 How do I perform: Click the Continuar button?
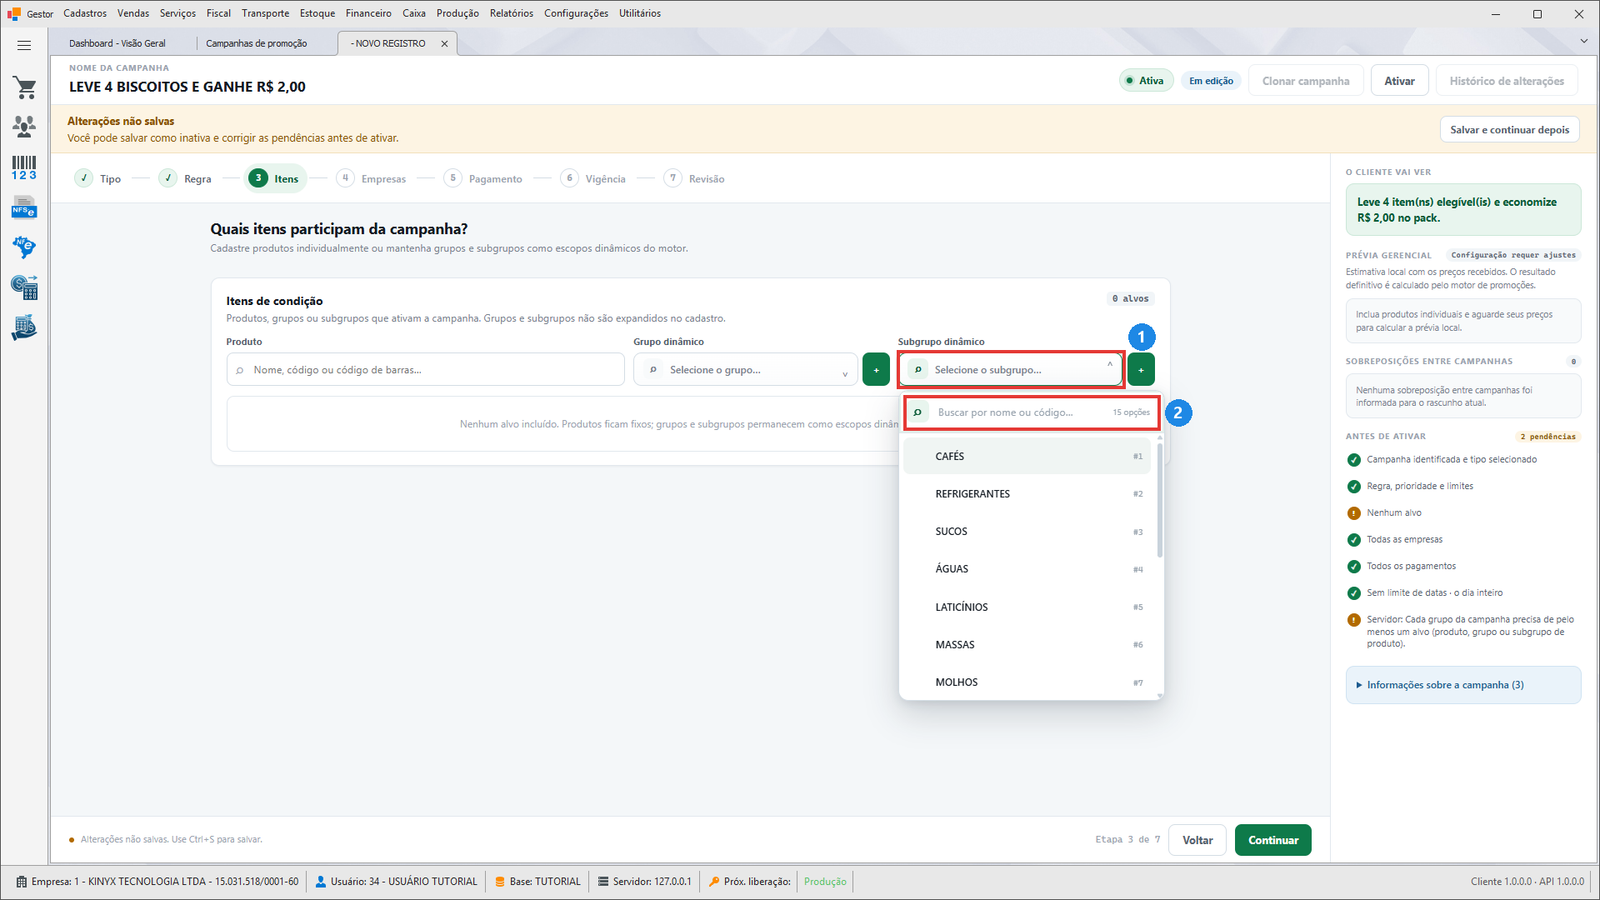[1273, 840]
